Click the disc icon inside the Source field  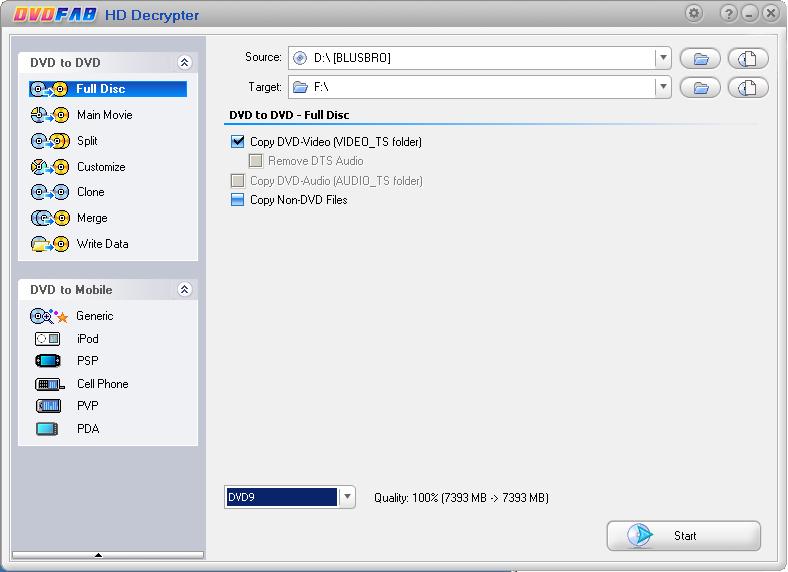click(x=300, y=58)
